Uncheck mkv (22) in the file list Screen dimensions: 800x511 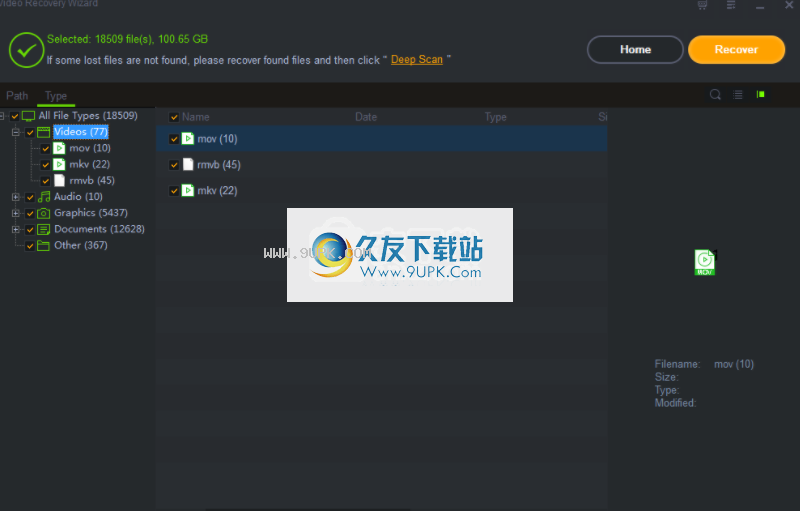coord(174,191)
